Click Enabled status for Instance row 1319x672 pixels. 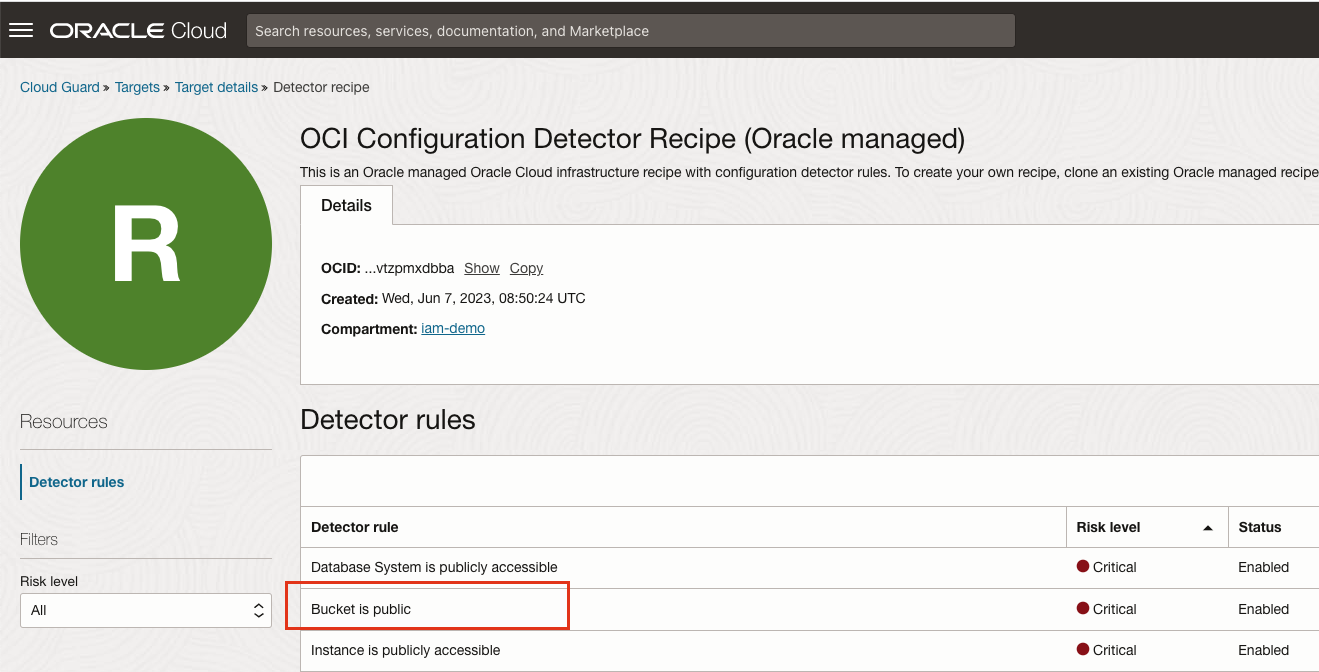click(x=1263, y=650)
